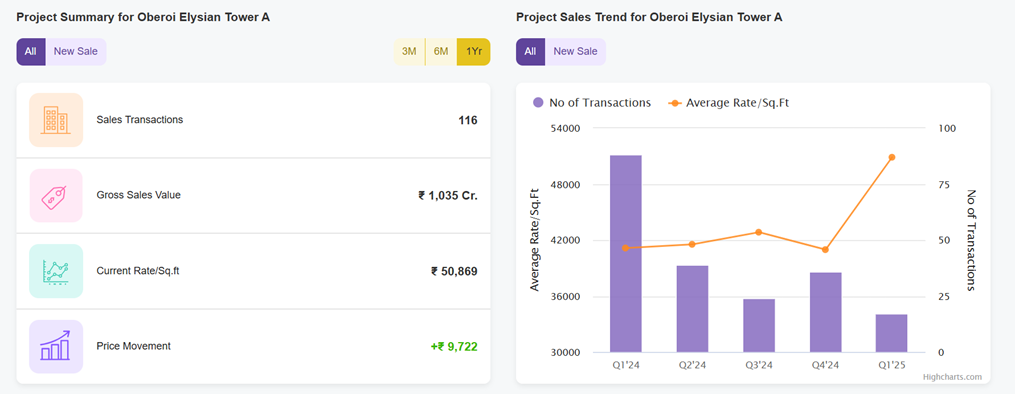
Task: Click the Price Movement value +₹ 9,722
Action: (454, 347)
